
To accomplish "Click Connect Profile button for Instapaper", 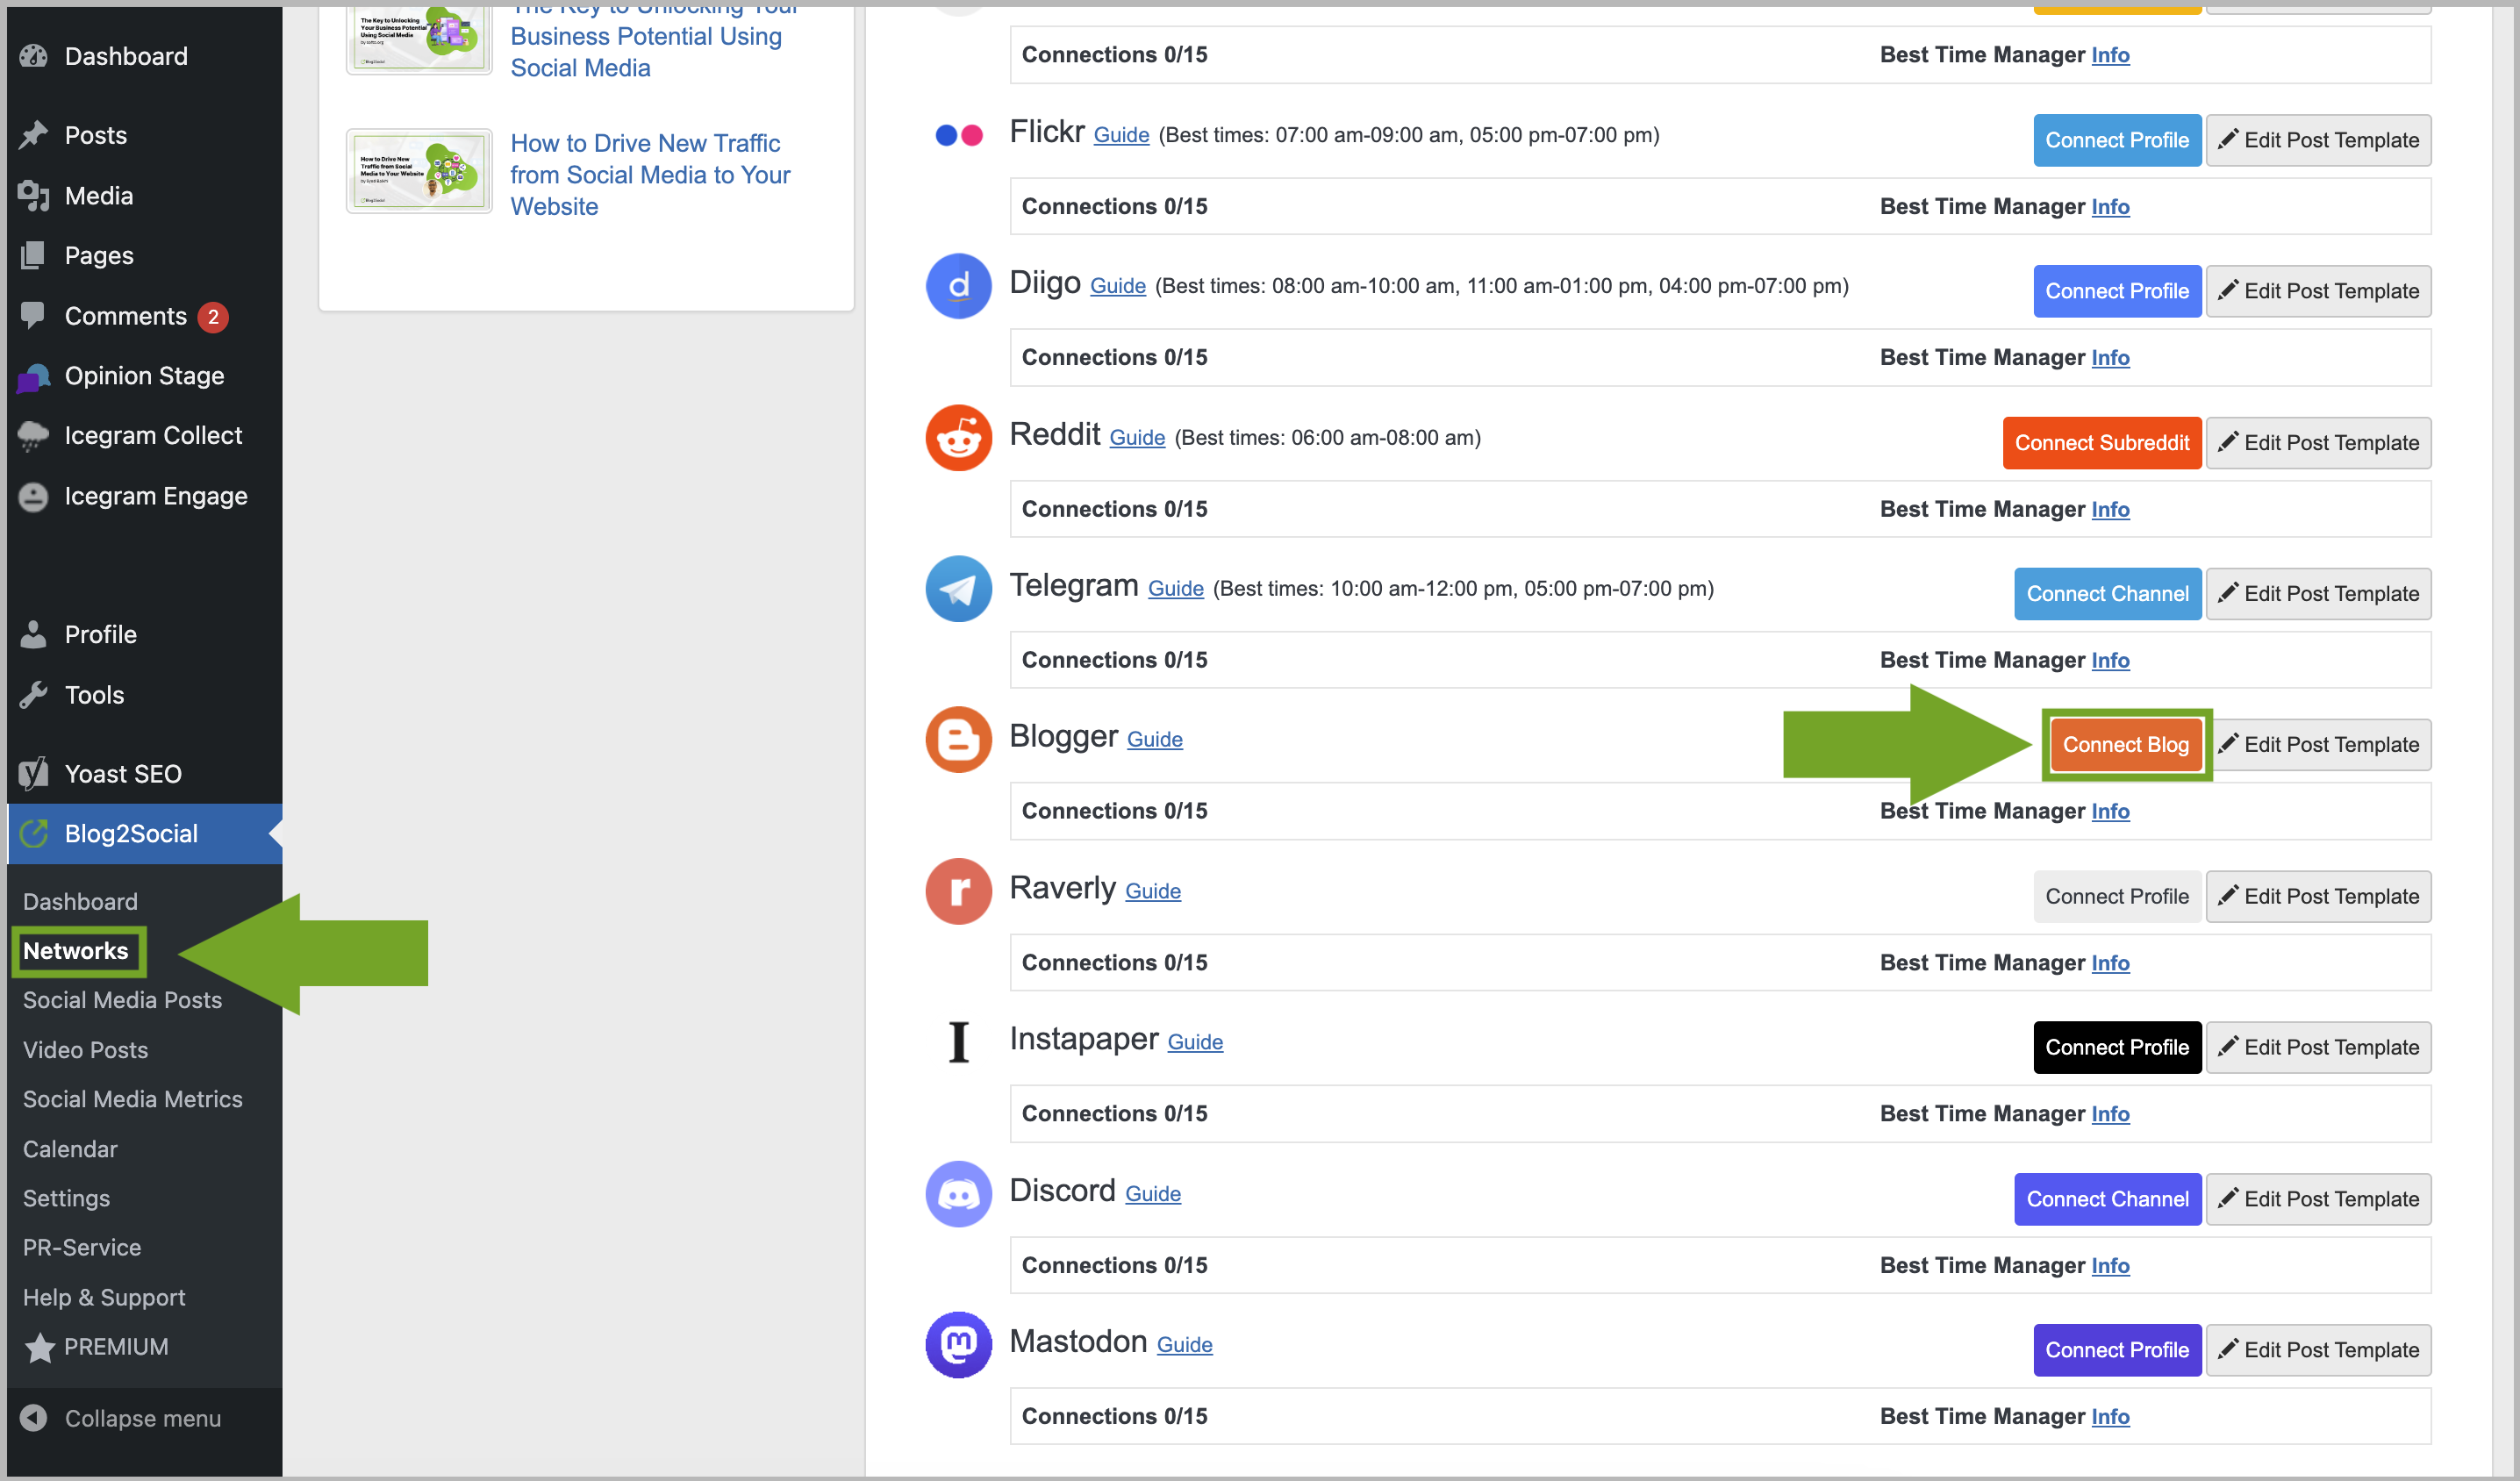I will pyautogui.click(x=2117, y=1047).
